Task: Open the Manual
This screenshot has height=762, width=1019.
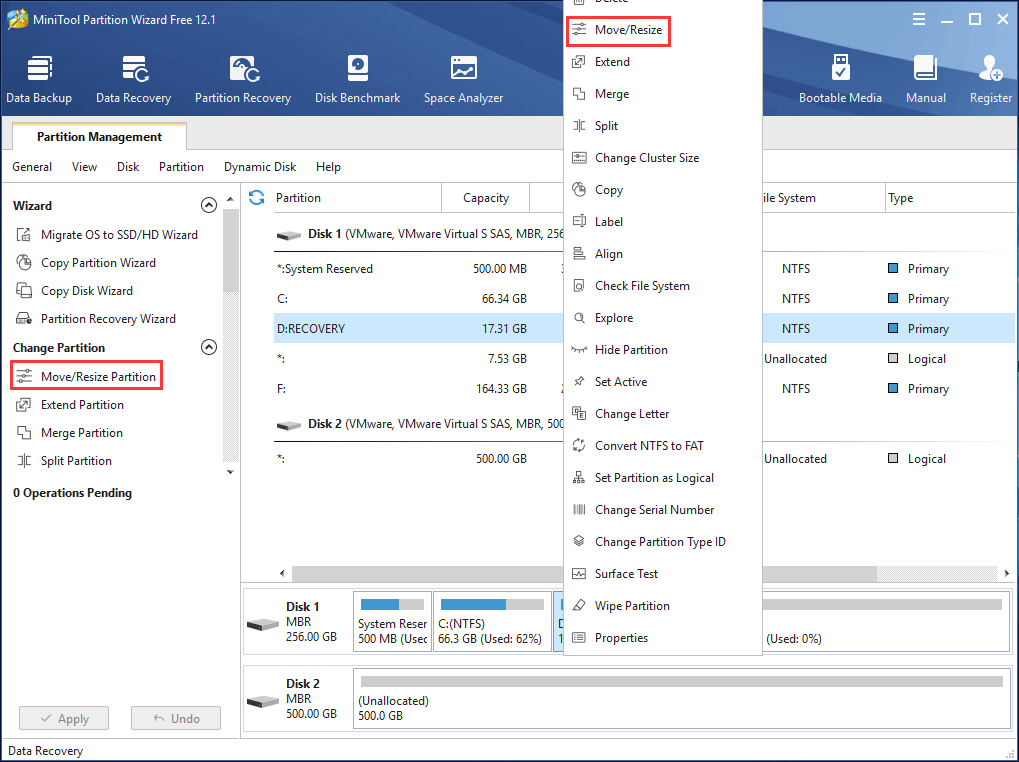Action: (x=925, y=79)
